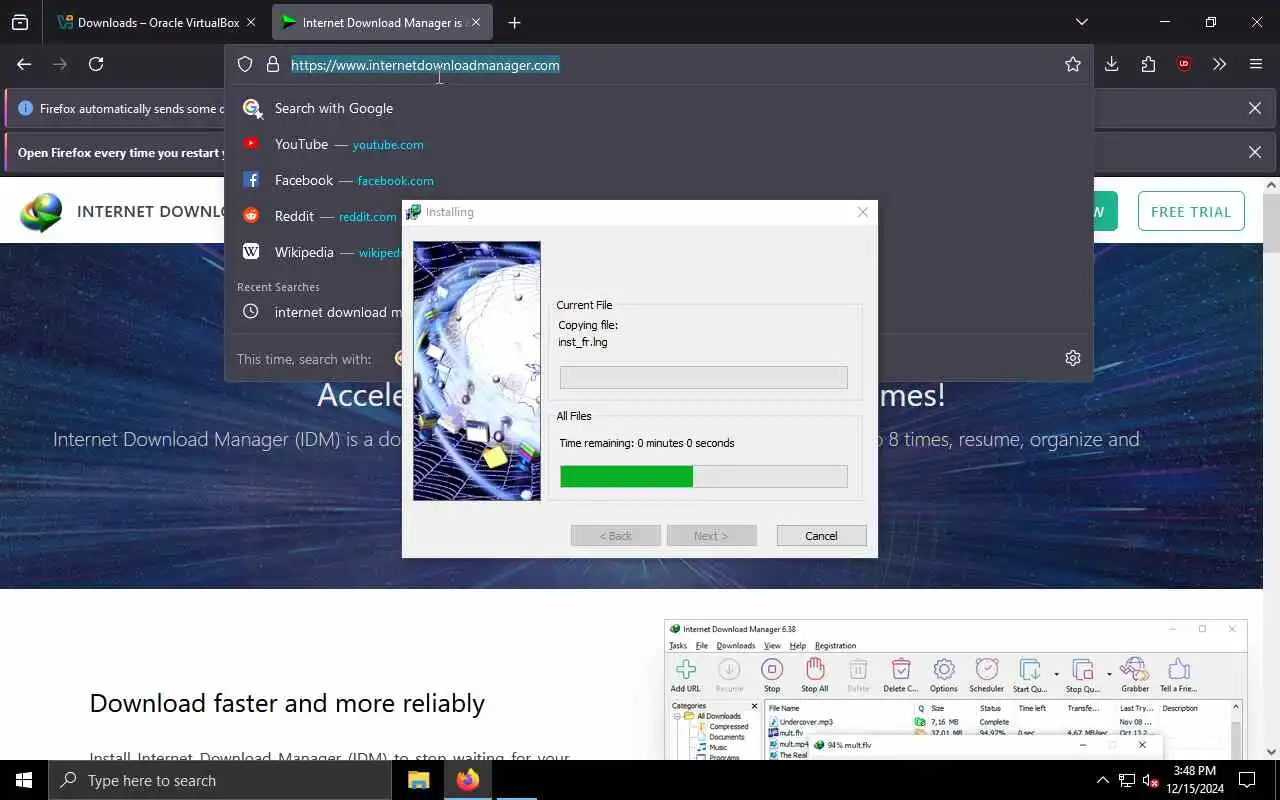Click the 'inst_fr.lng' file name text

point(583,342)
